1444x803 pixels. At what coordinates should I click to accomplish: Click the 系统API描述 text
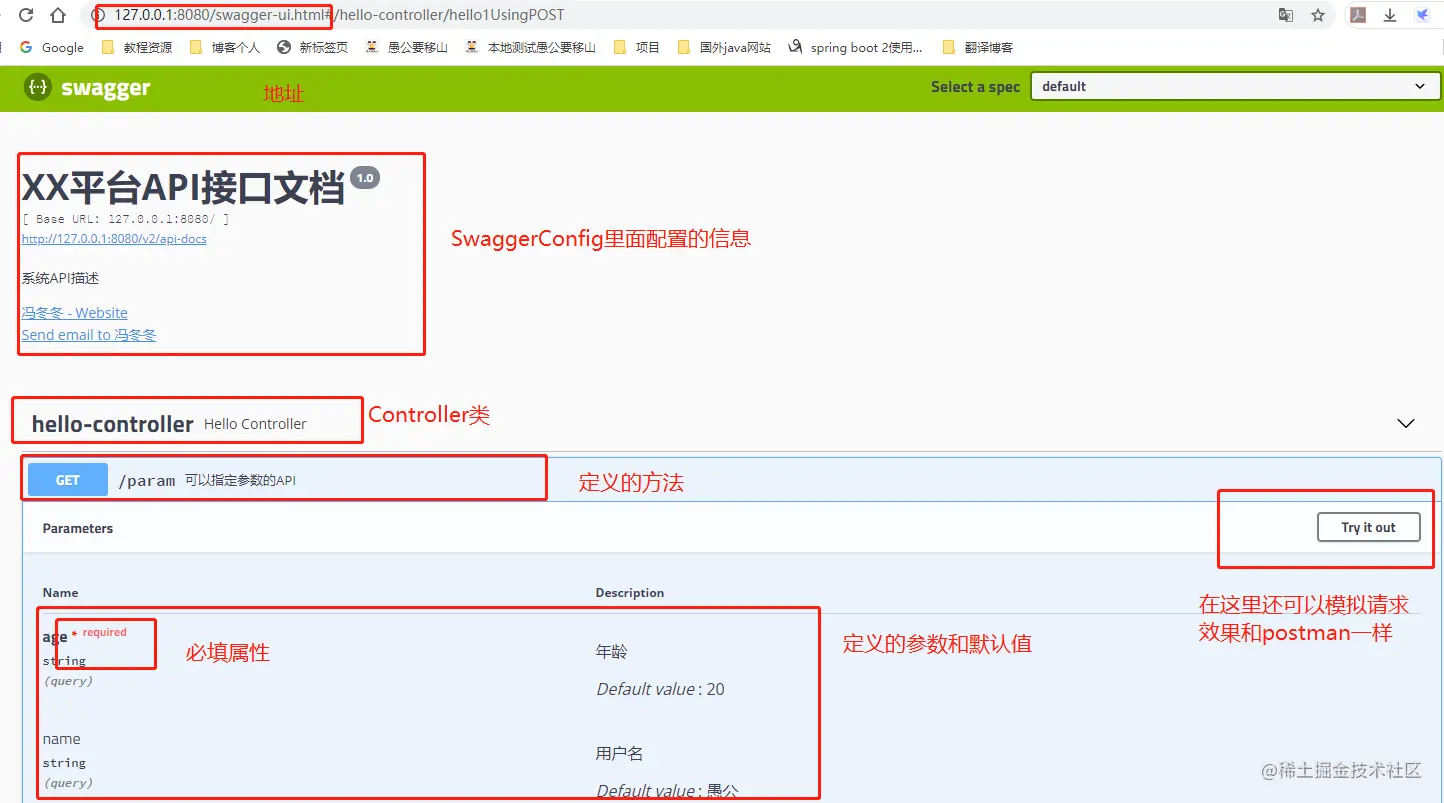tap(60, 278)
